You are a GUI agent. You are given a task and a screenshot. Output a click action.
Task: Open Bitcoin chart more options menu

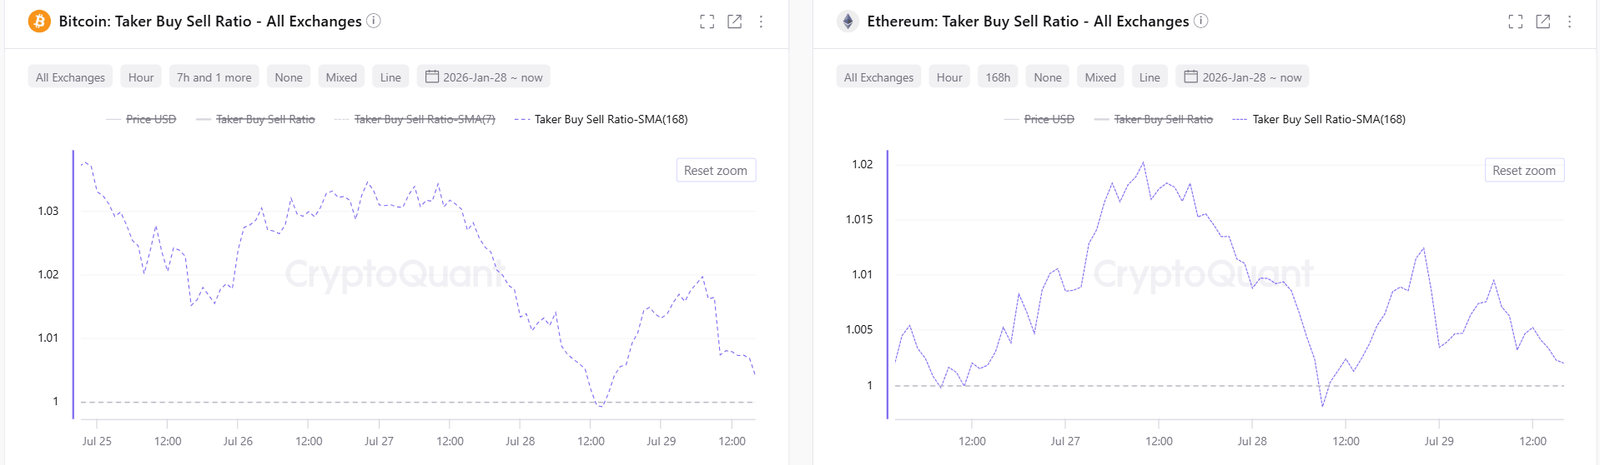[x=761, y=22]
